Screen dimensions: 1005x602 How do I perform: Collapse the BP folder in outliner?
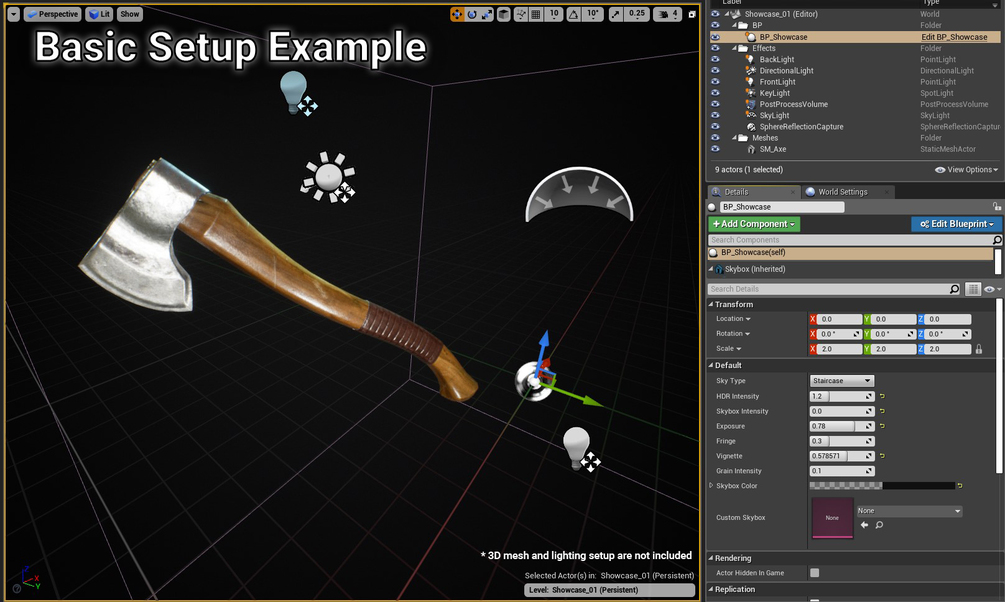pyautogui.click(x=735, y=26)
